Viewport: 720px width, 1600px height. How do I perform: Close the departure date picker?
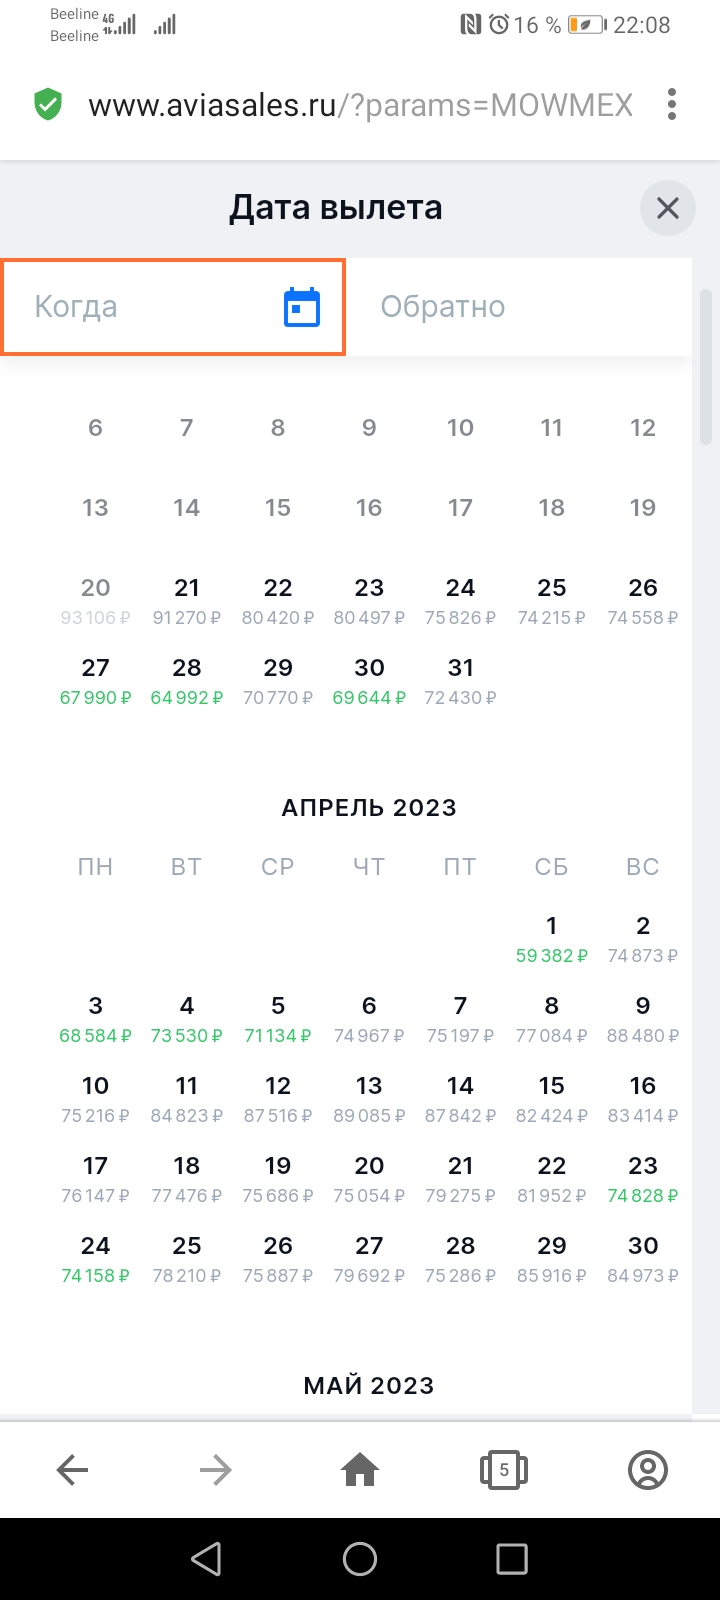click(x=667, y=208)
